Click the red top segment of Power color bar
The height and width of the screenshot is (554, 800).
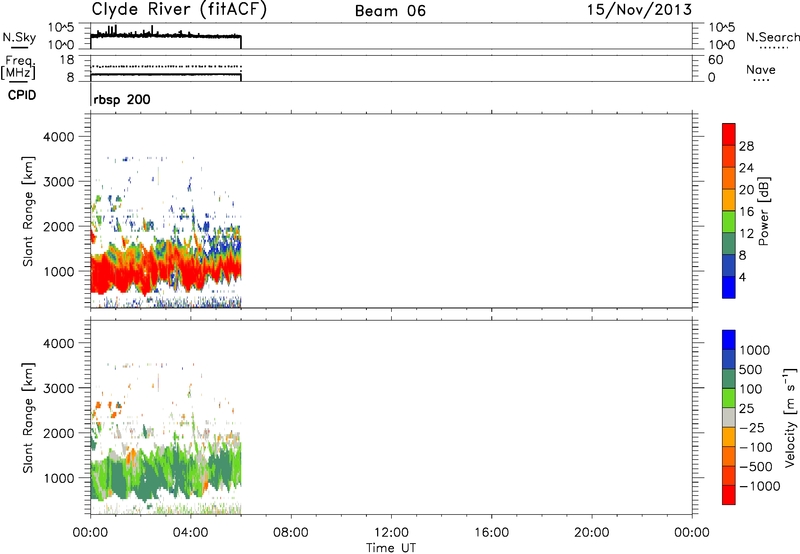click(729, 134)
